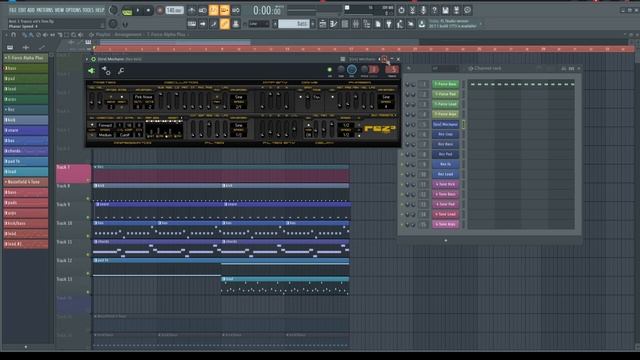
Task: Select the 'snare' pattern in picker
Action: pyautogui.click(x=26, y=130)
